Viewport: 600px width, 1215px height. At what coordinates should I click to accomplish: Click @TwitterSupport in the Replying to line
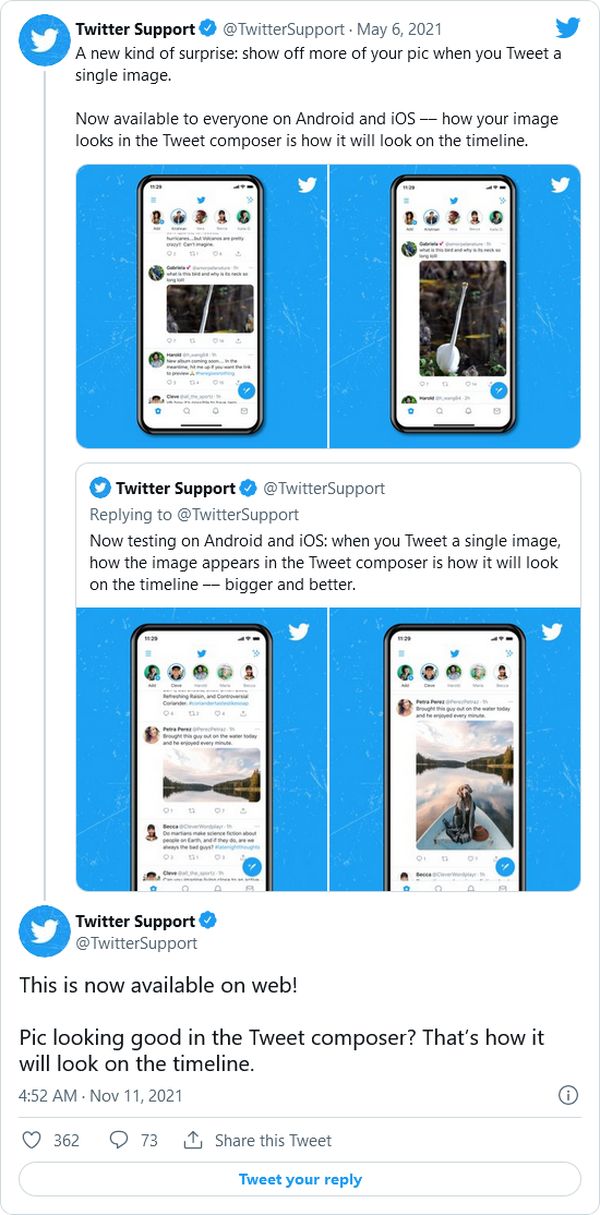(238, 514)
